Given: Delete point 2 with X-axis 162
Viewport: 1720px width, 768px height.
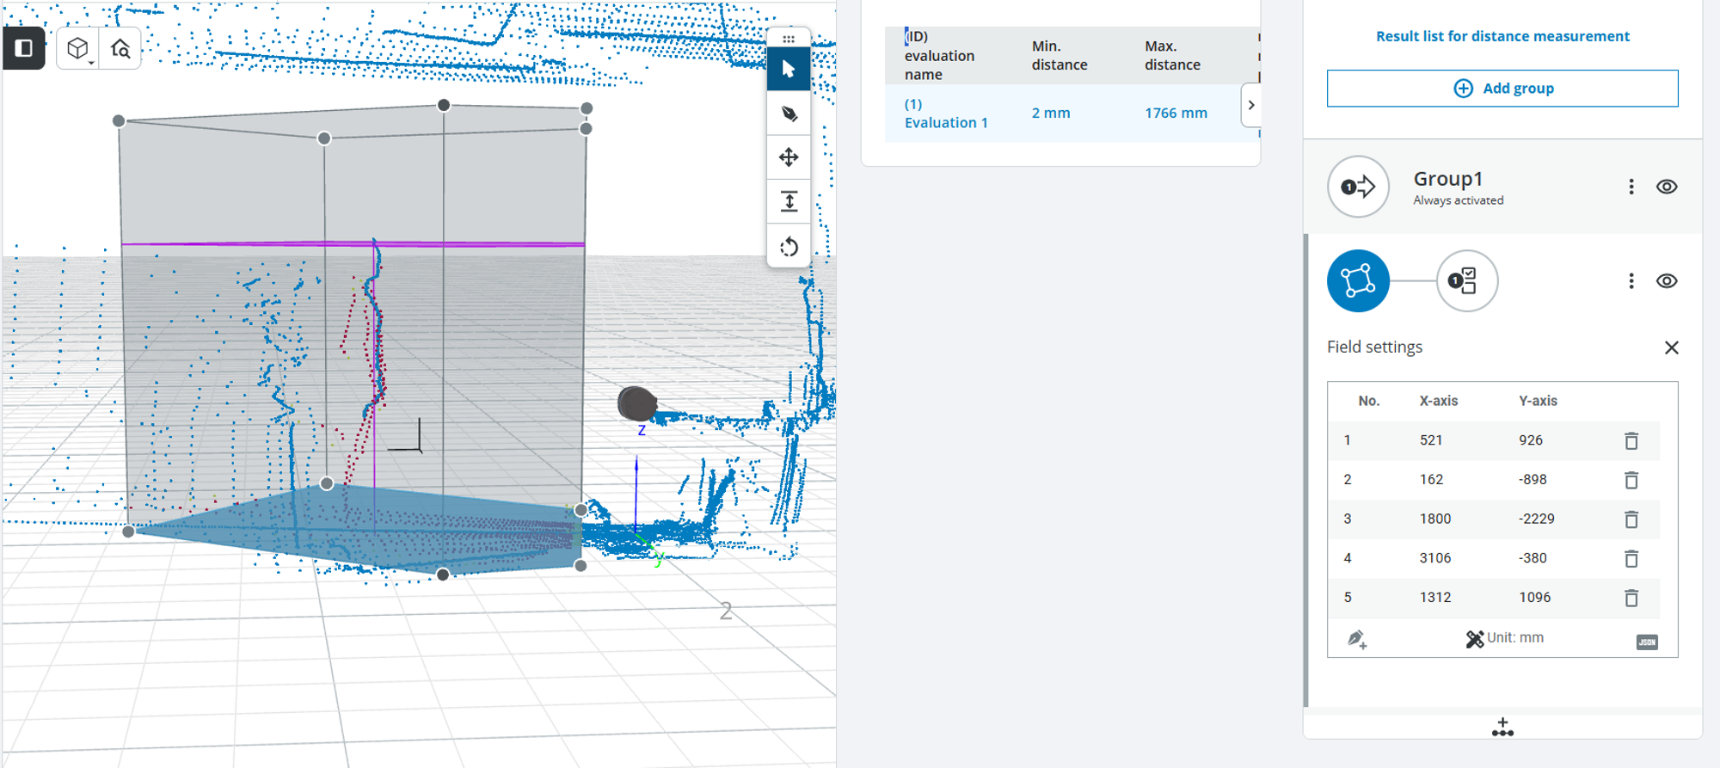Looking at the screenshot, I should (1631, 480).
